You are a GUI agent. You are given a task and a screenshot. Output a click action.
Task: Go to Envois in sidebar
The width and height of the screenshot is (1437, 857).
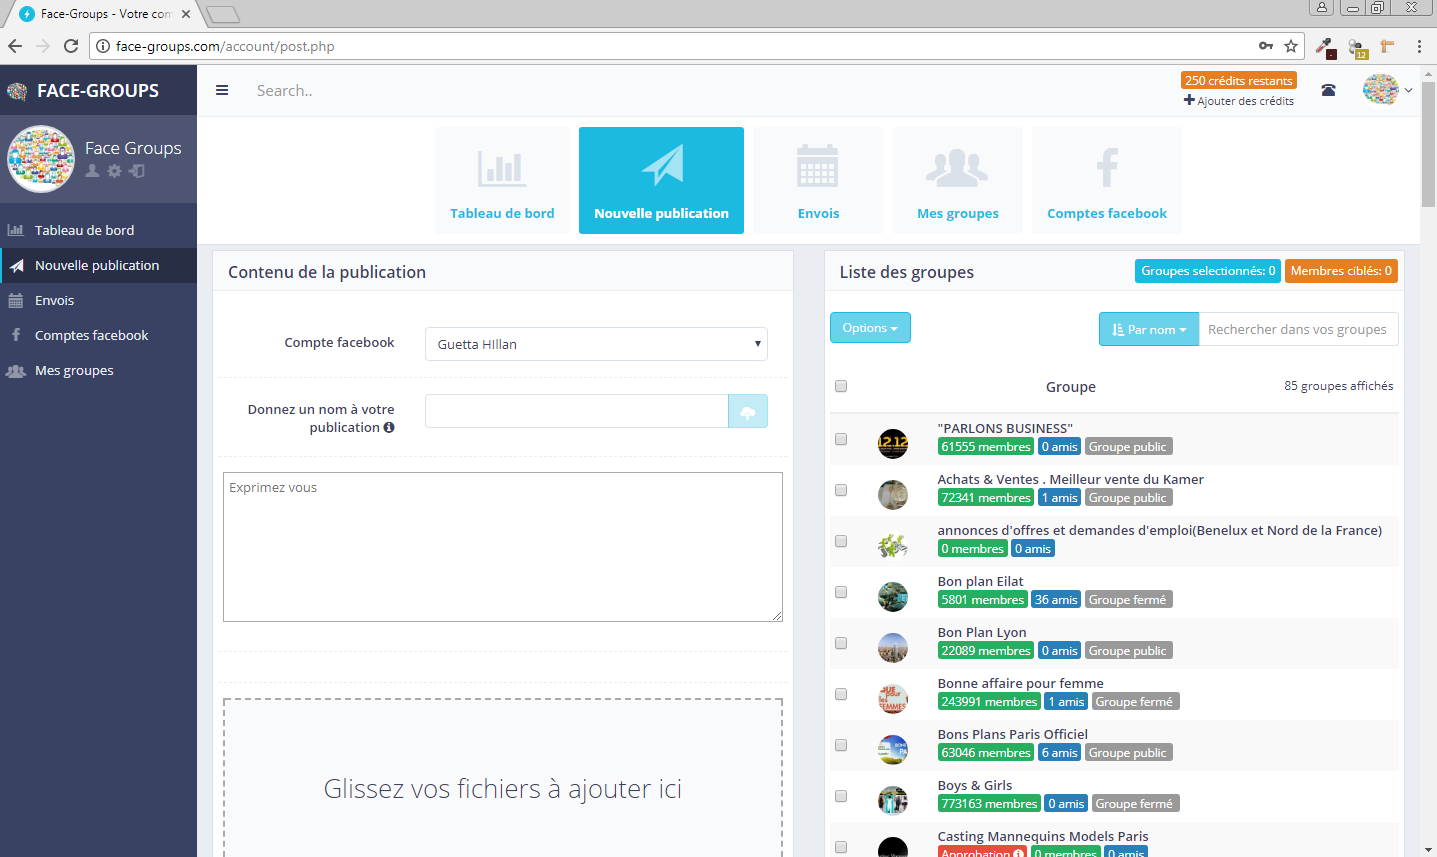tap(54, 300)
